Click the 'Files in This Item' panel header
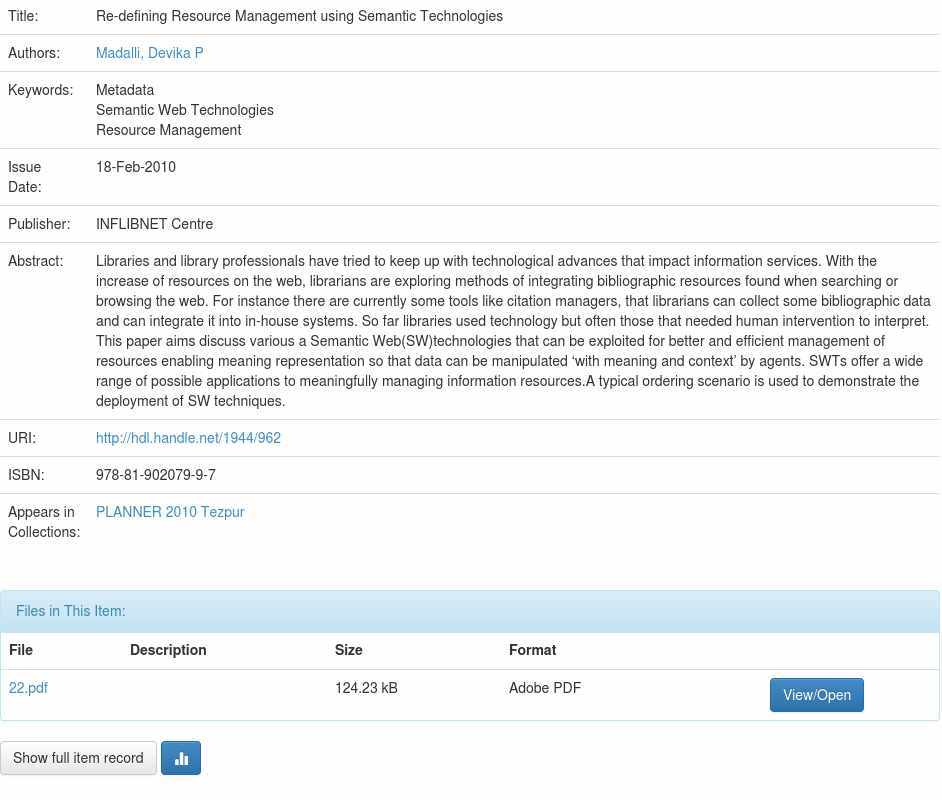Viewport: 942px width, 800px height. pos(71,611)
